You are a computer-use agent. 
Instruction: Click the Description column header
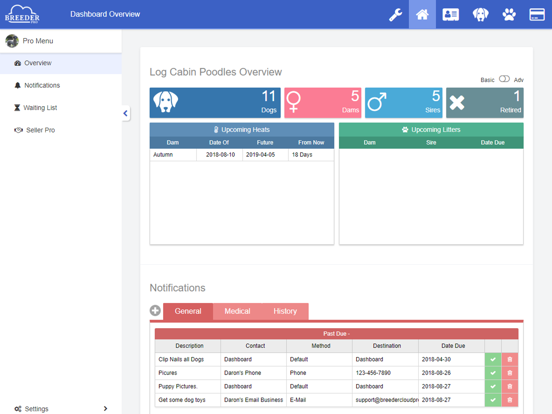189,346
